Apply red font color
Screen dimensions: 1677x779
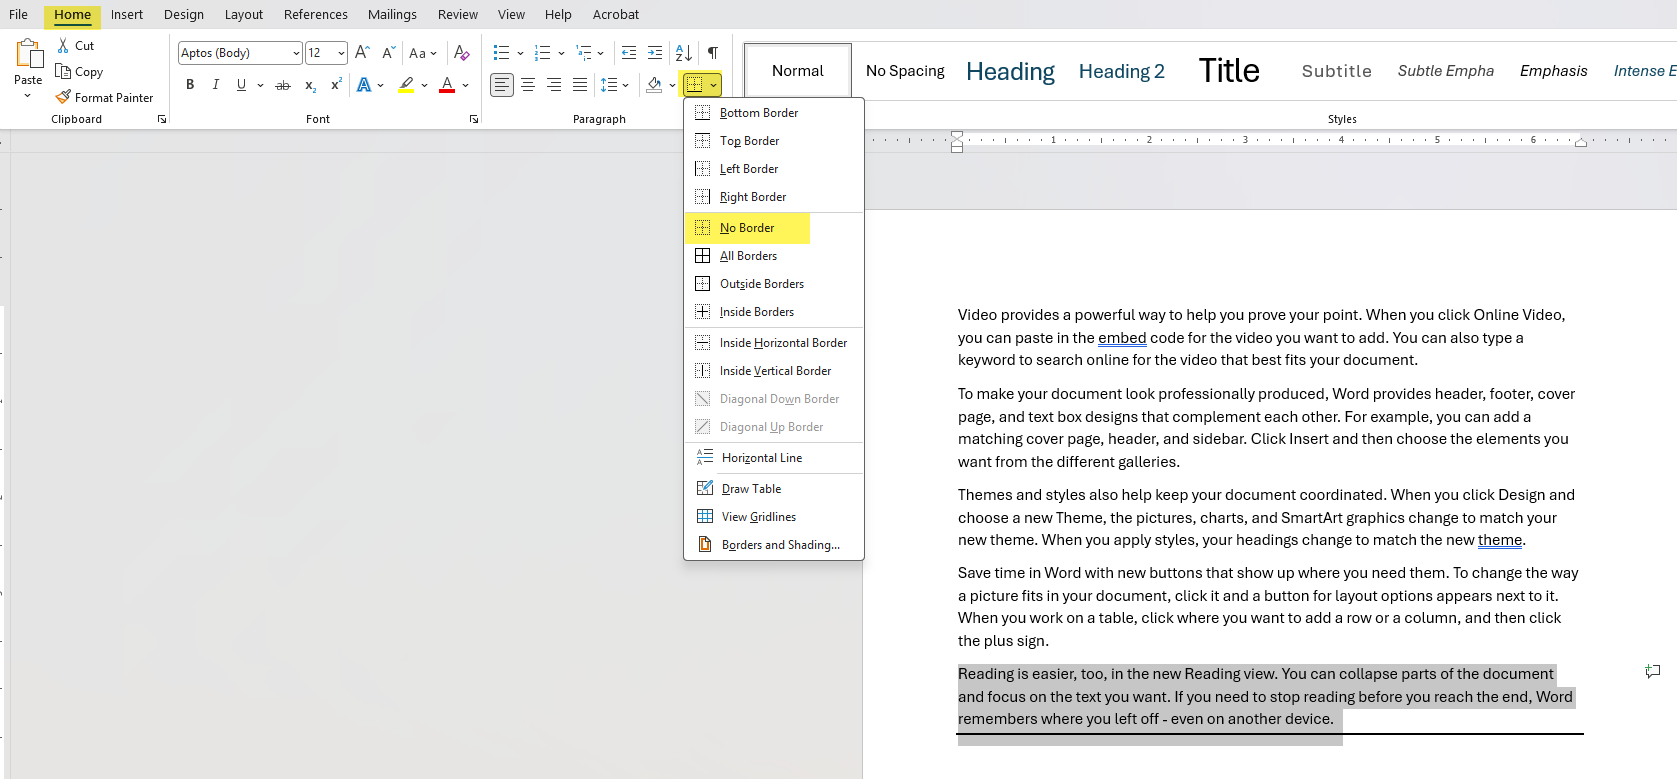(447, 85)
